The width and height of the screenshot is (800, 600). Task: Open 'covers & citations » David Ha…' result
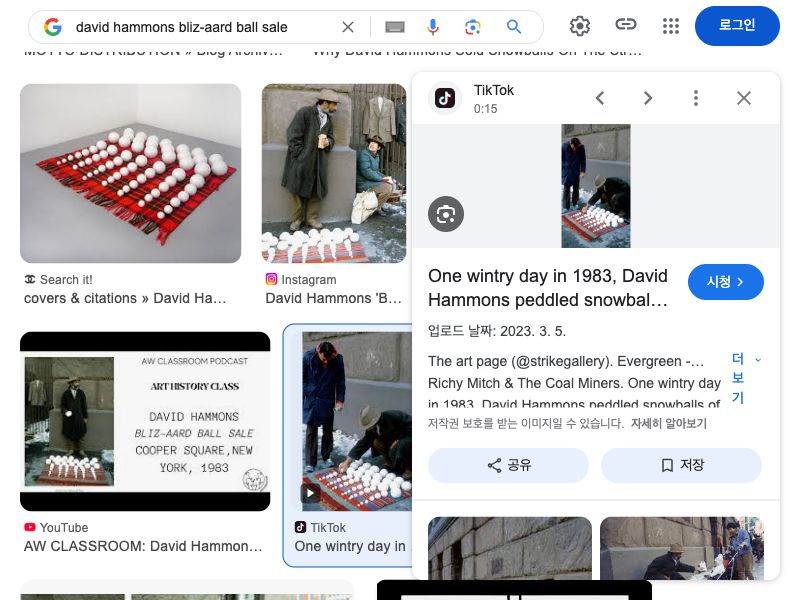point(125,298)
